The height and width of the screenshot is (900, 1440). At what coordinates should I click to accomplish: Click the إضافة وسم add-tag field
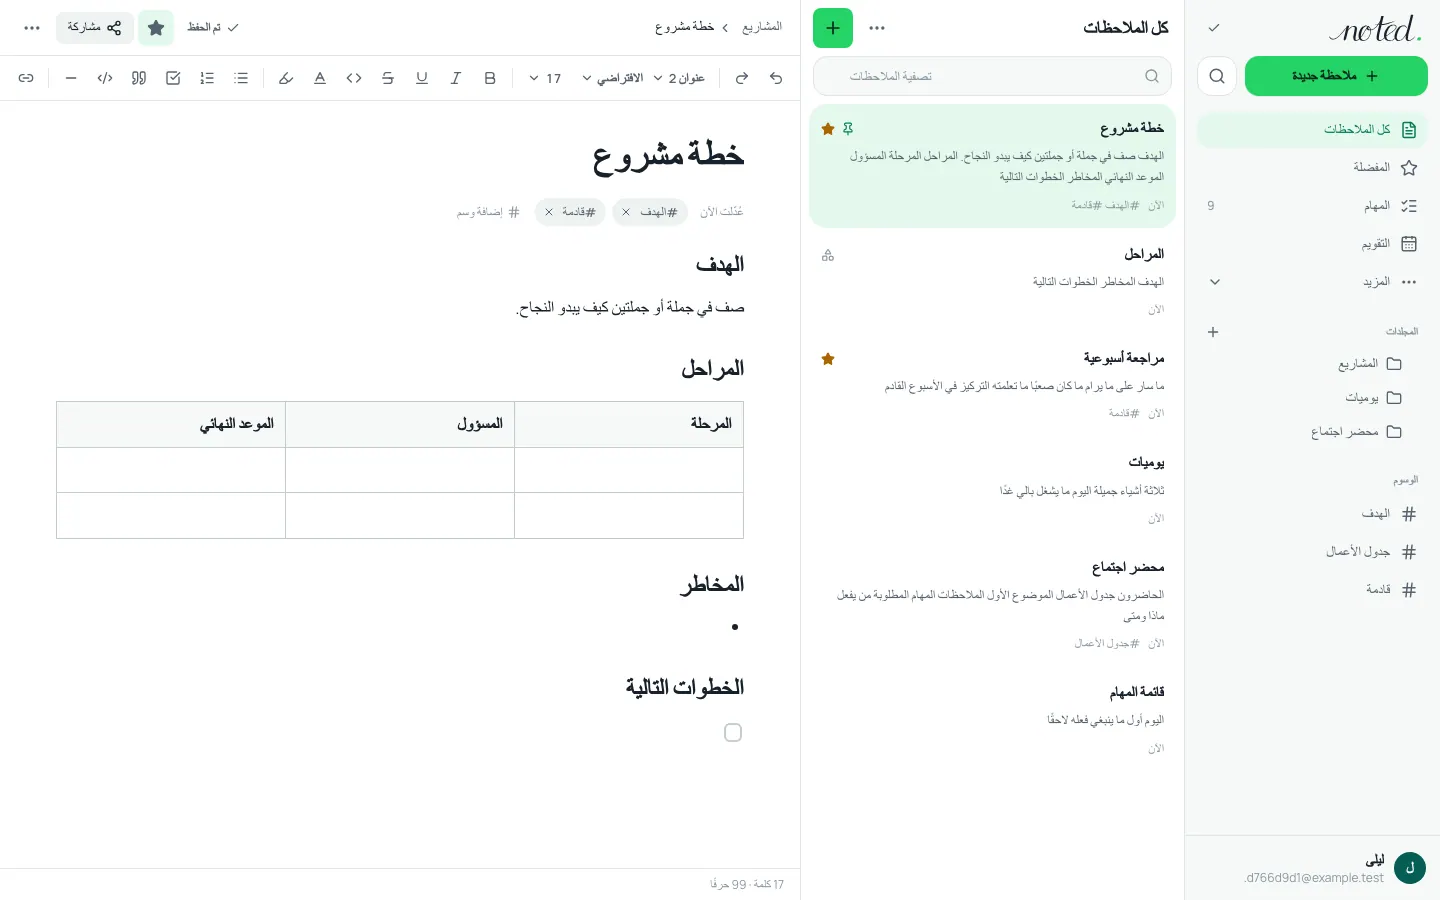click(488, 212)
